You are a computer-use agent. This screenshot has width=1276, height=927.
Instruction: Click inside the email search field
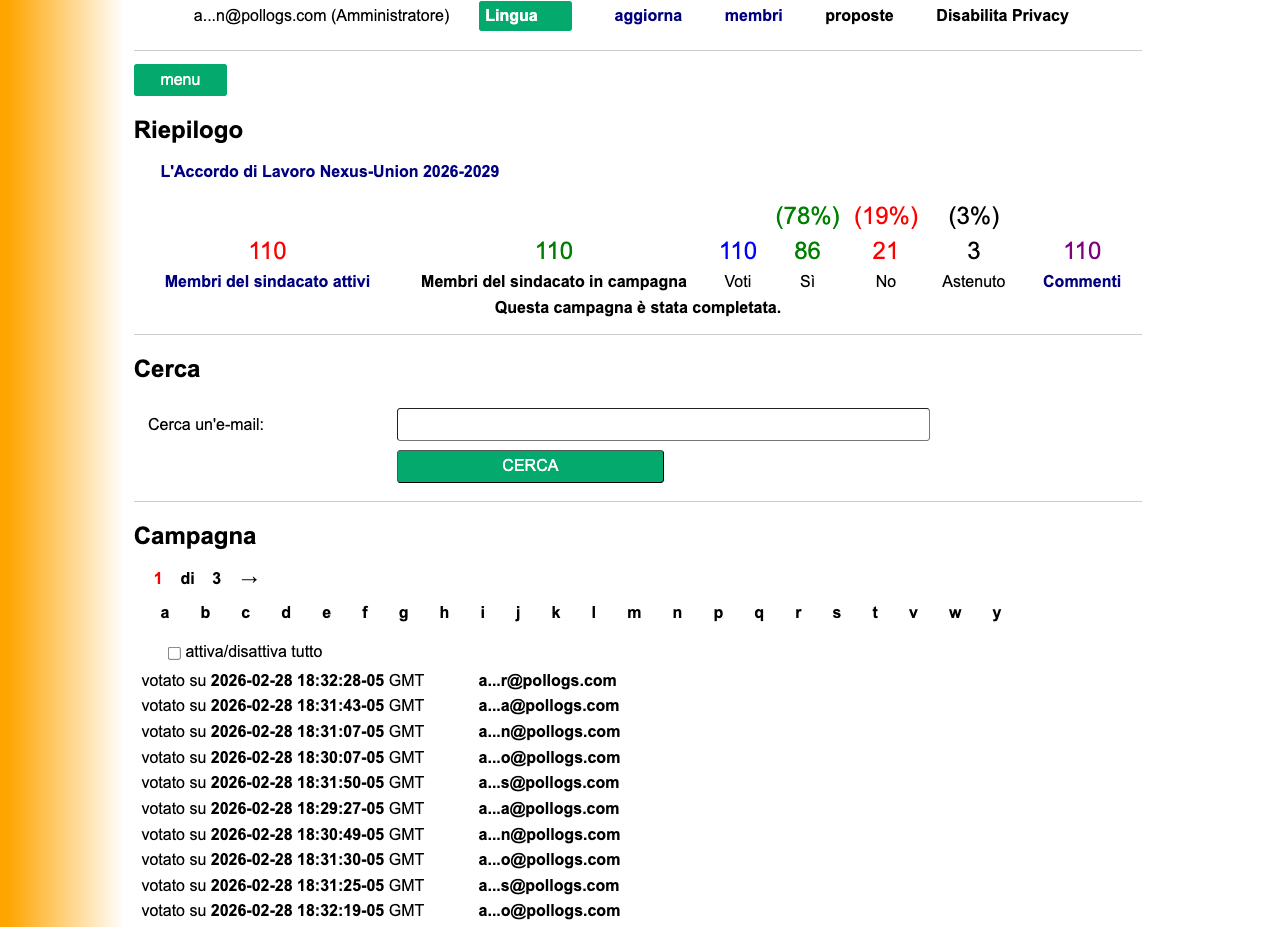[663, 424]
